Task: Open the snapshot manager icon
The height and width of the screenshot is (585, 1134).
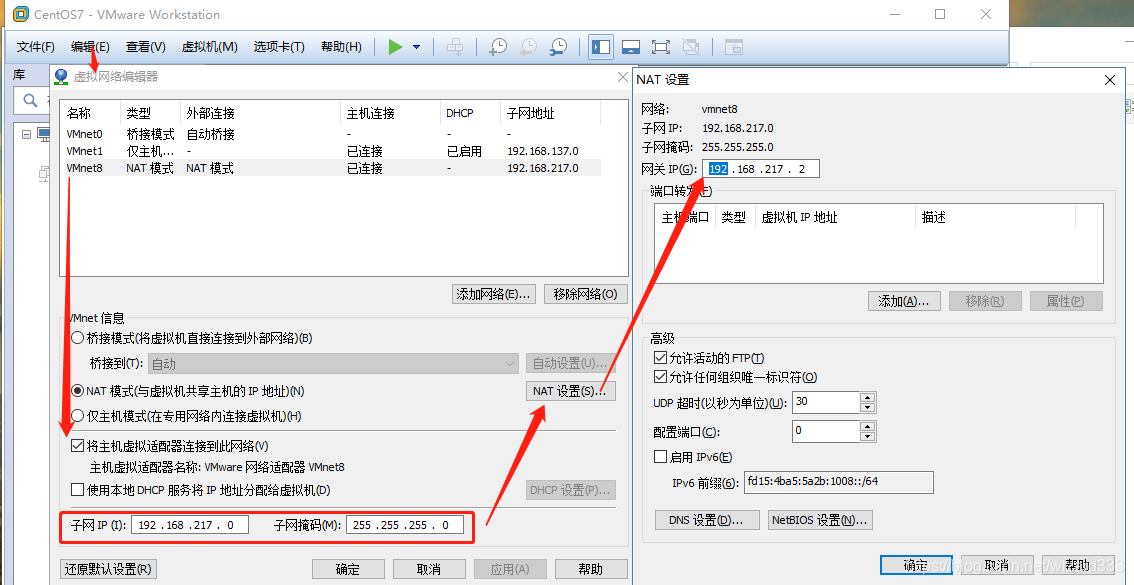Action: 558,47
